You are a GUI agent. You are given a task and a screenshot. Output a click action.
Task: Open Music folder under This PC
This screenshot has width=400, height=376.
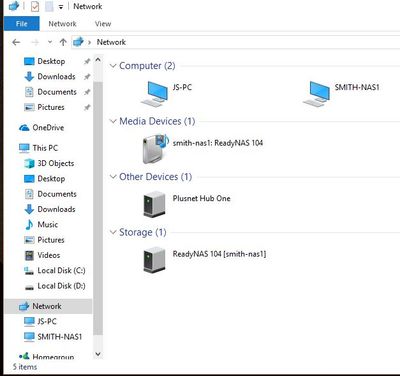[x=48, y=225]
